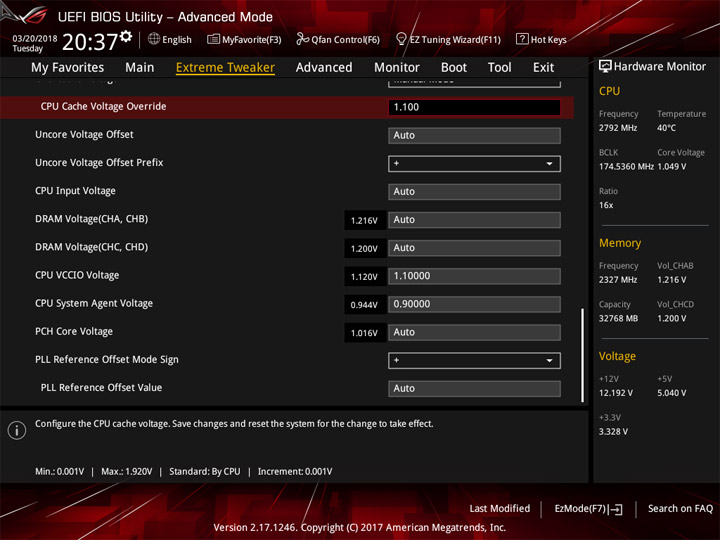Open the Advanced tab
The height and width of the screenshot is (540, 720).
pos(324,68)
